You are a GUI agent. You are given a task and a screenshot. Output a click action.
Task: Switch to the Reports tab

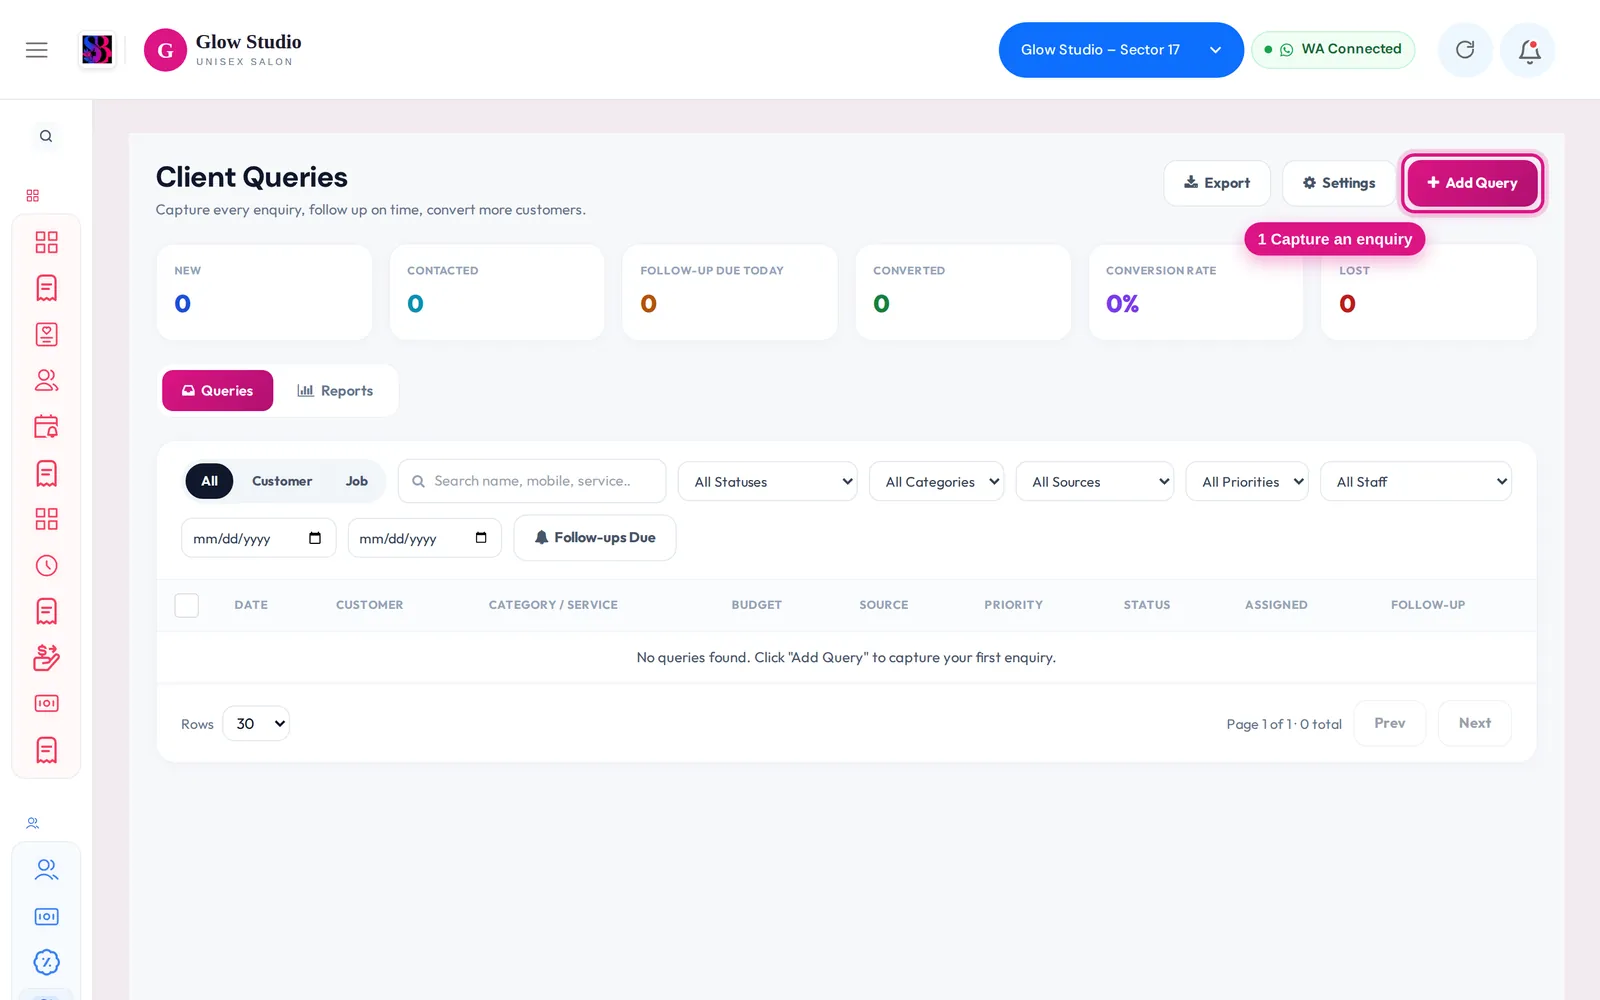[335, 390]
